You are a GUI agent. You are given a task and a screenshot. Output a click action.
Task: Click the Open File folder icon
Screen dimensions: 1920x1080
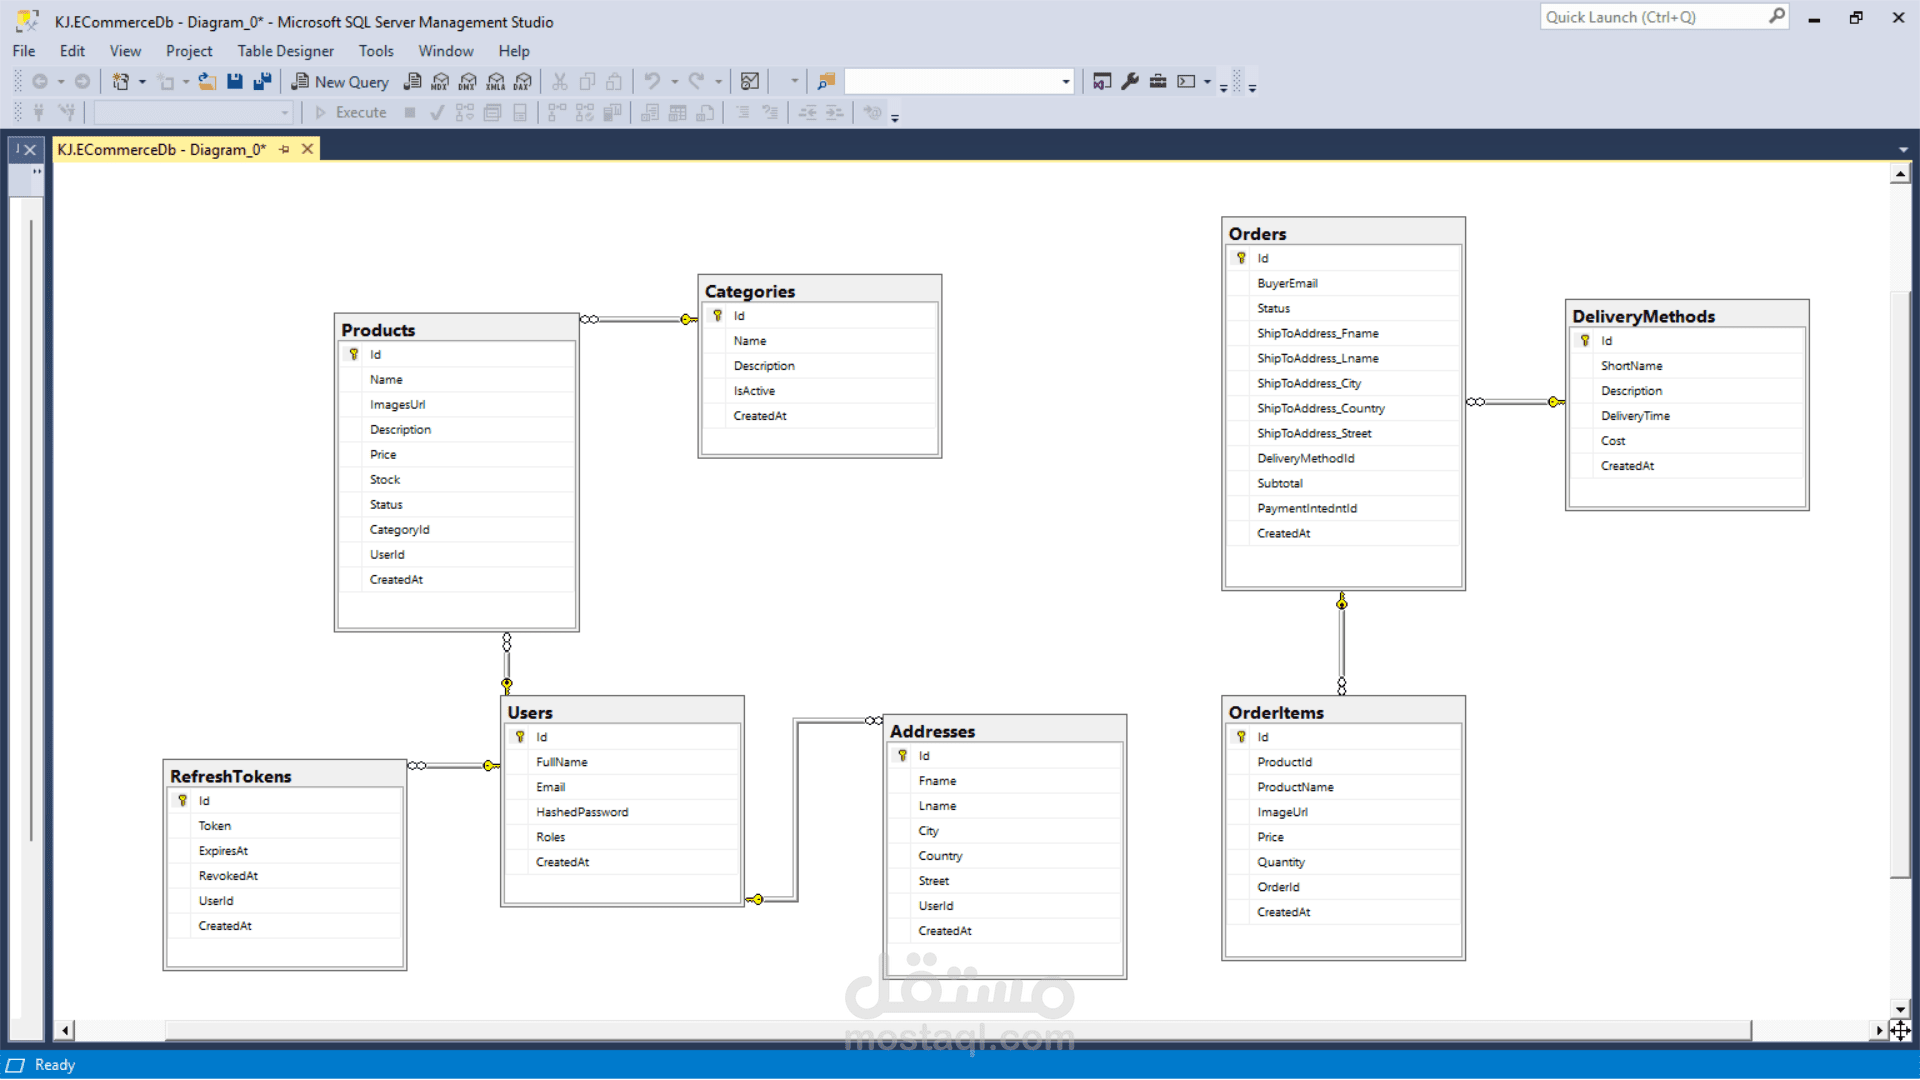pyautogui.click(x=207, y=82)
